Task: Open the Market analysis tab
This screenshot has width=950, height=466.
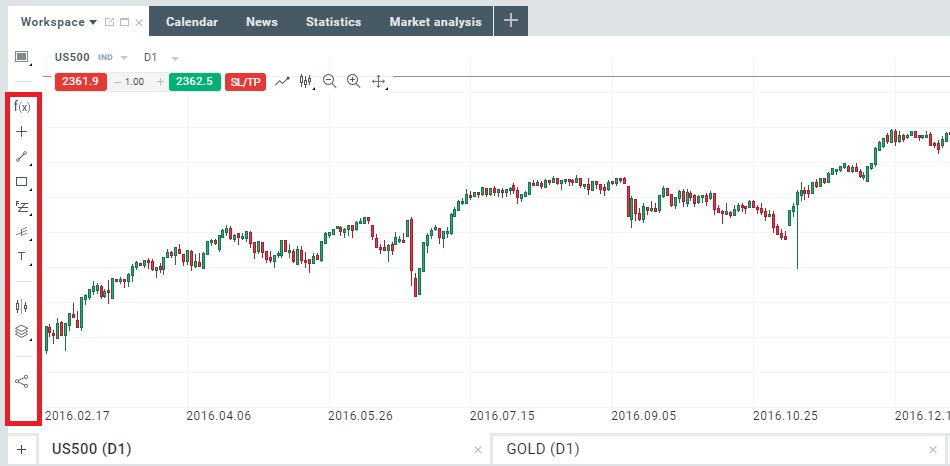Action: coord(435,21)
